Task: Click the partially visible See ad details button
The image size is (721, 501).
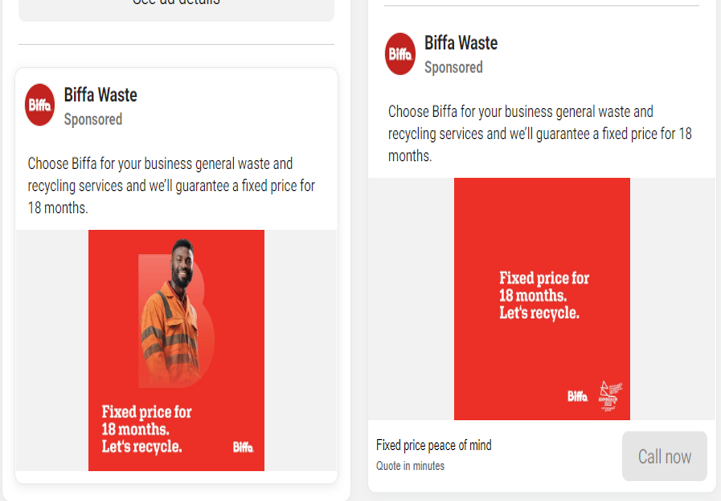Action: click(x=176, y=5)
